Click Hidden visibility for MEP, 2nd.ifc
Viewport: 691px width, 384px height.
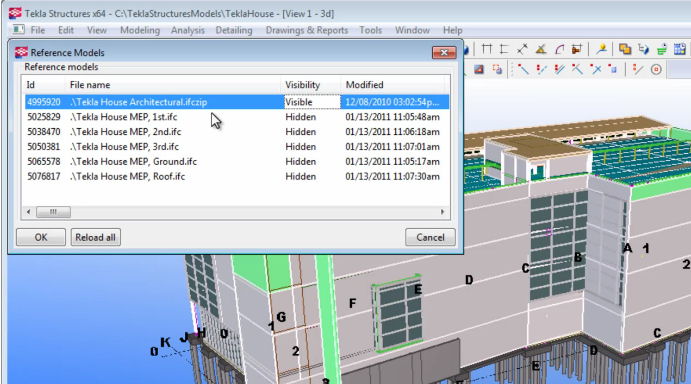(x=301, y=132)
